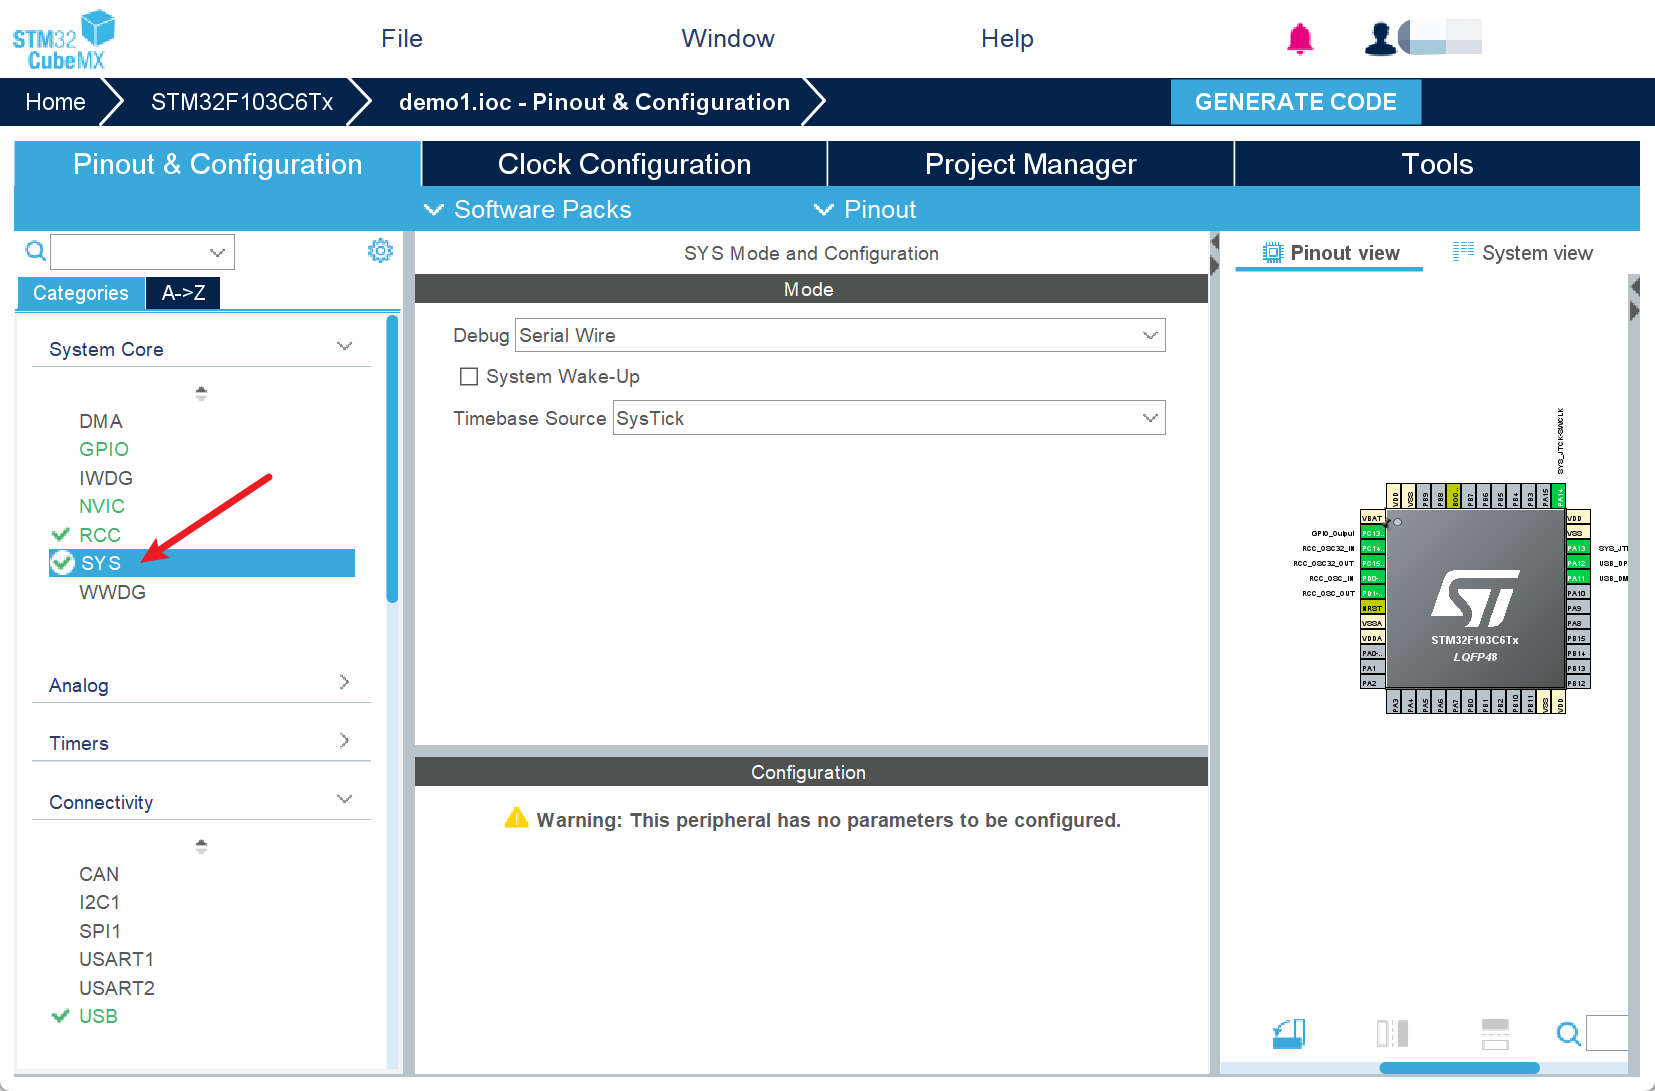
Task: Open the Timebase Source SysTick dropdown
Action: pyautogui.click(x=889, y=418)
